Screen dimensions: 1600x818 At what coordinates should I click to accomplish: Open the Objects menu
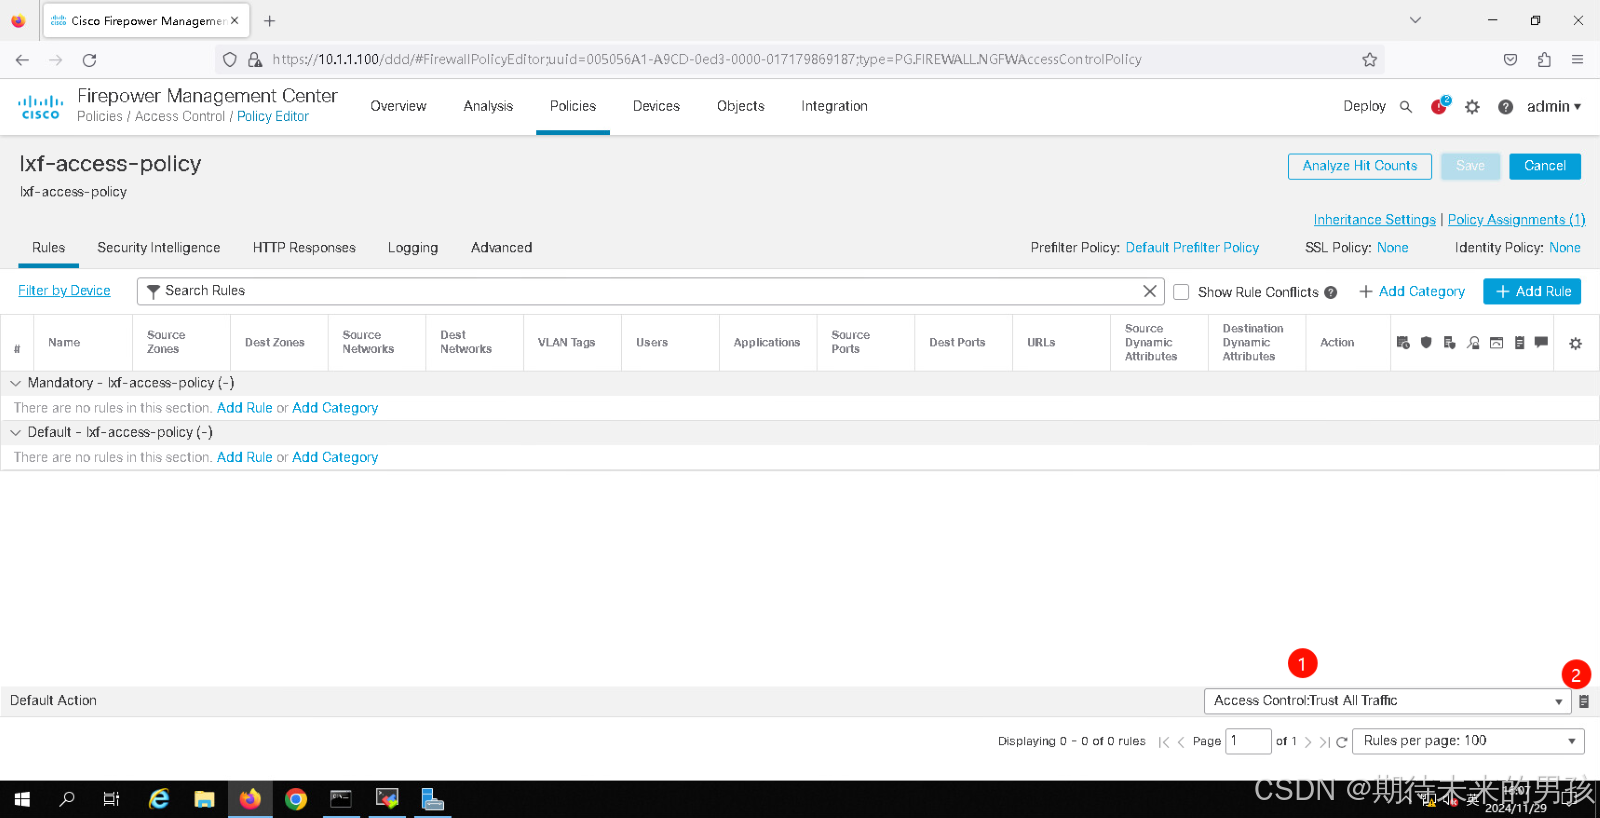[x=740, y=106]
